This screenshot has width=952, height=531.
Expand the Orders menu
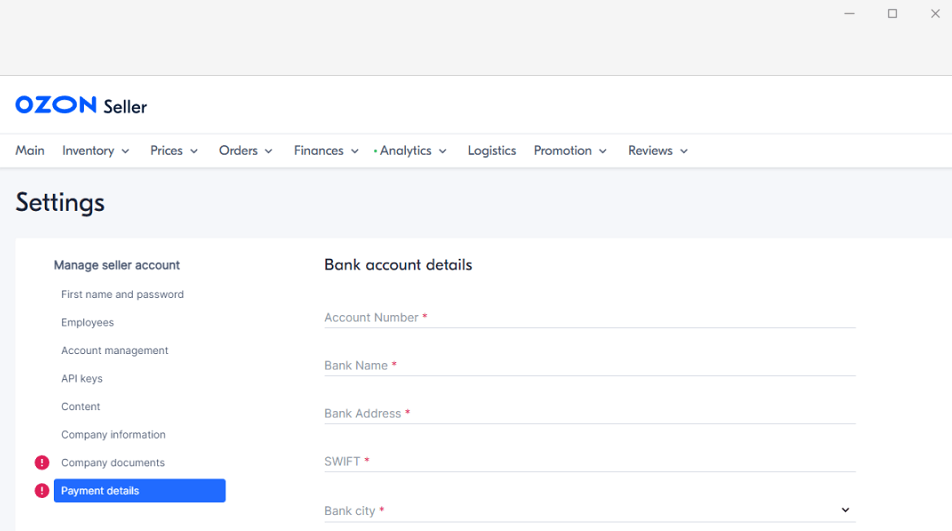[x=246, y=151]
